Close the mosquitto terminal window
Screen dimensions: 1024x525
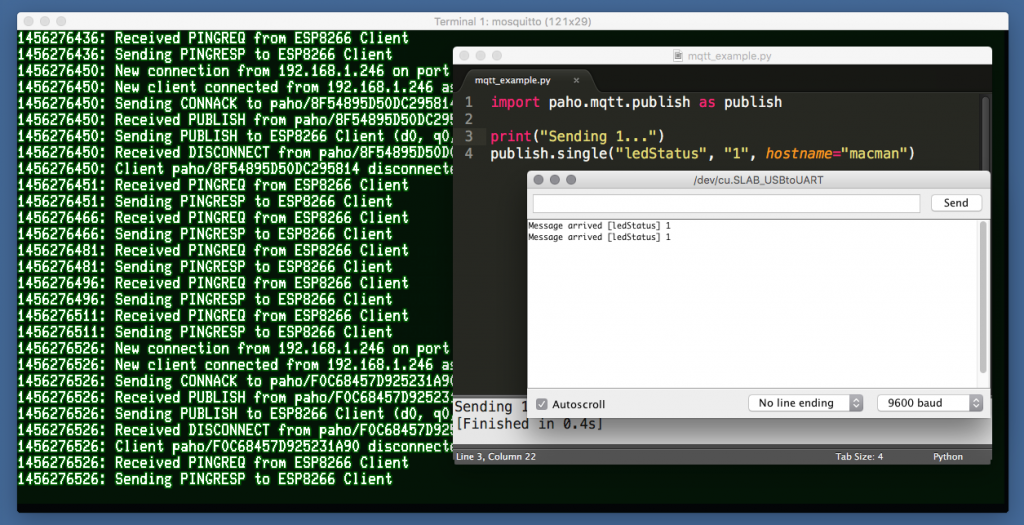click(x=27, y=21)
